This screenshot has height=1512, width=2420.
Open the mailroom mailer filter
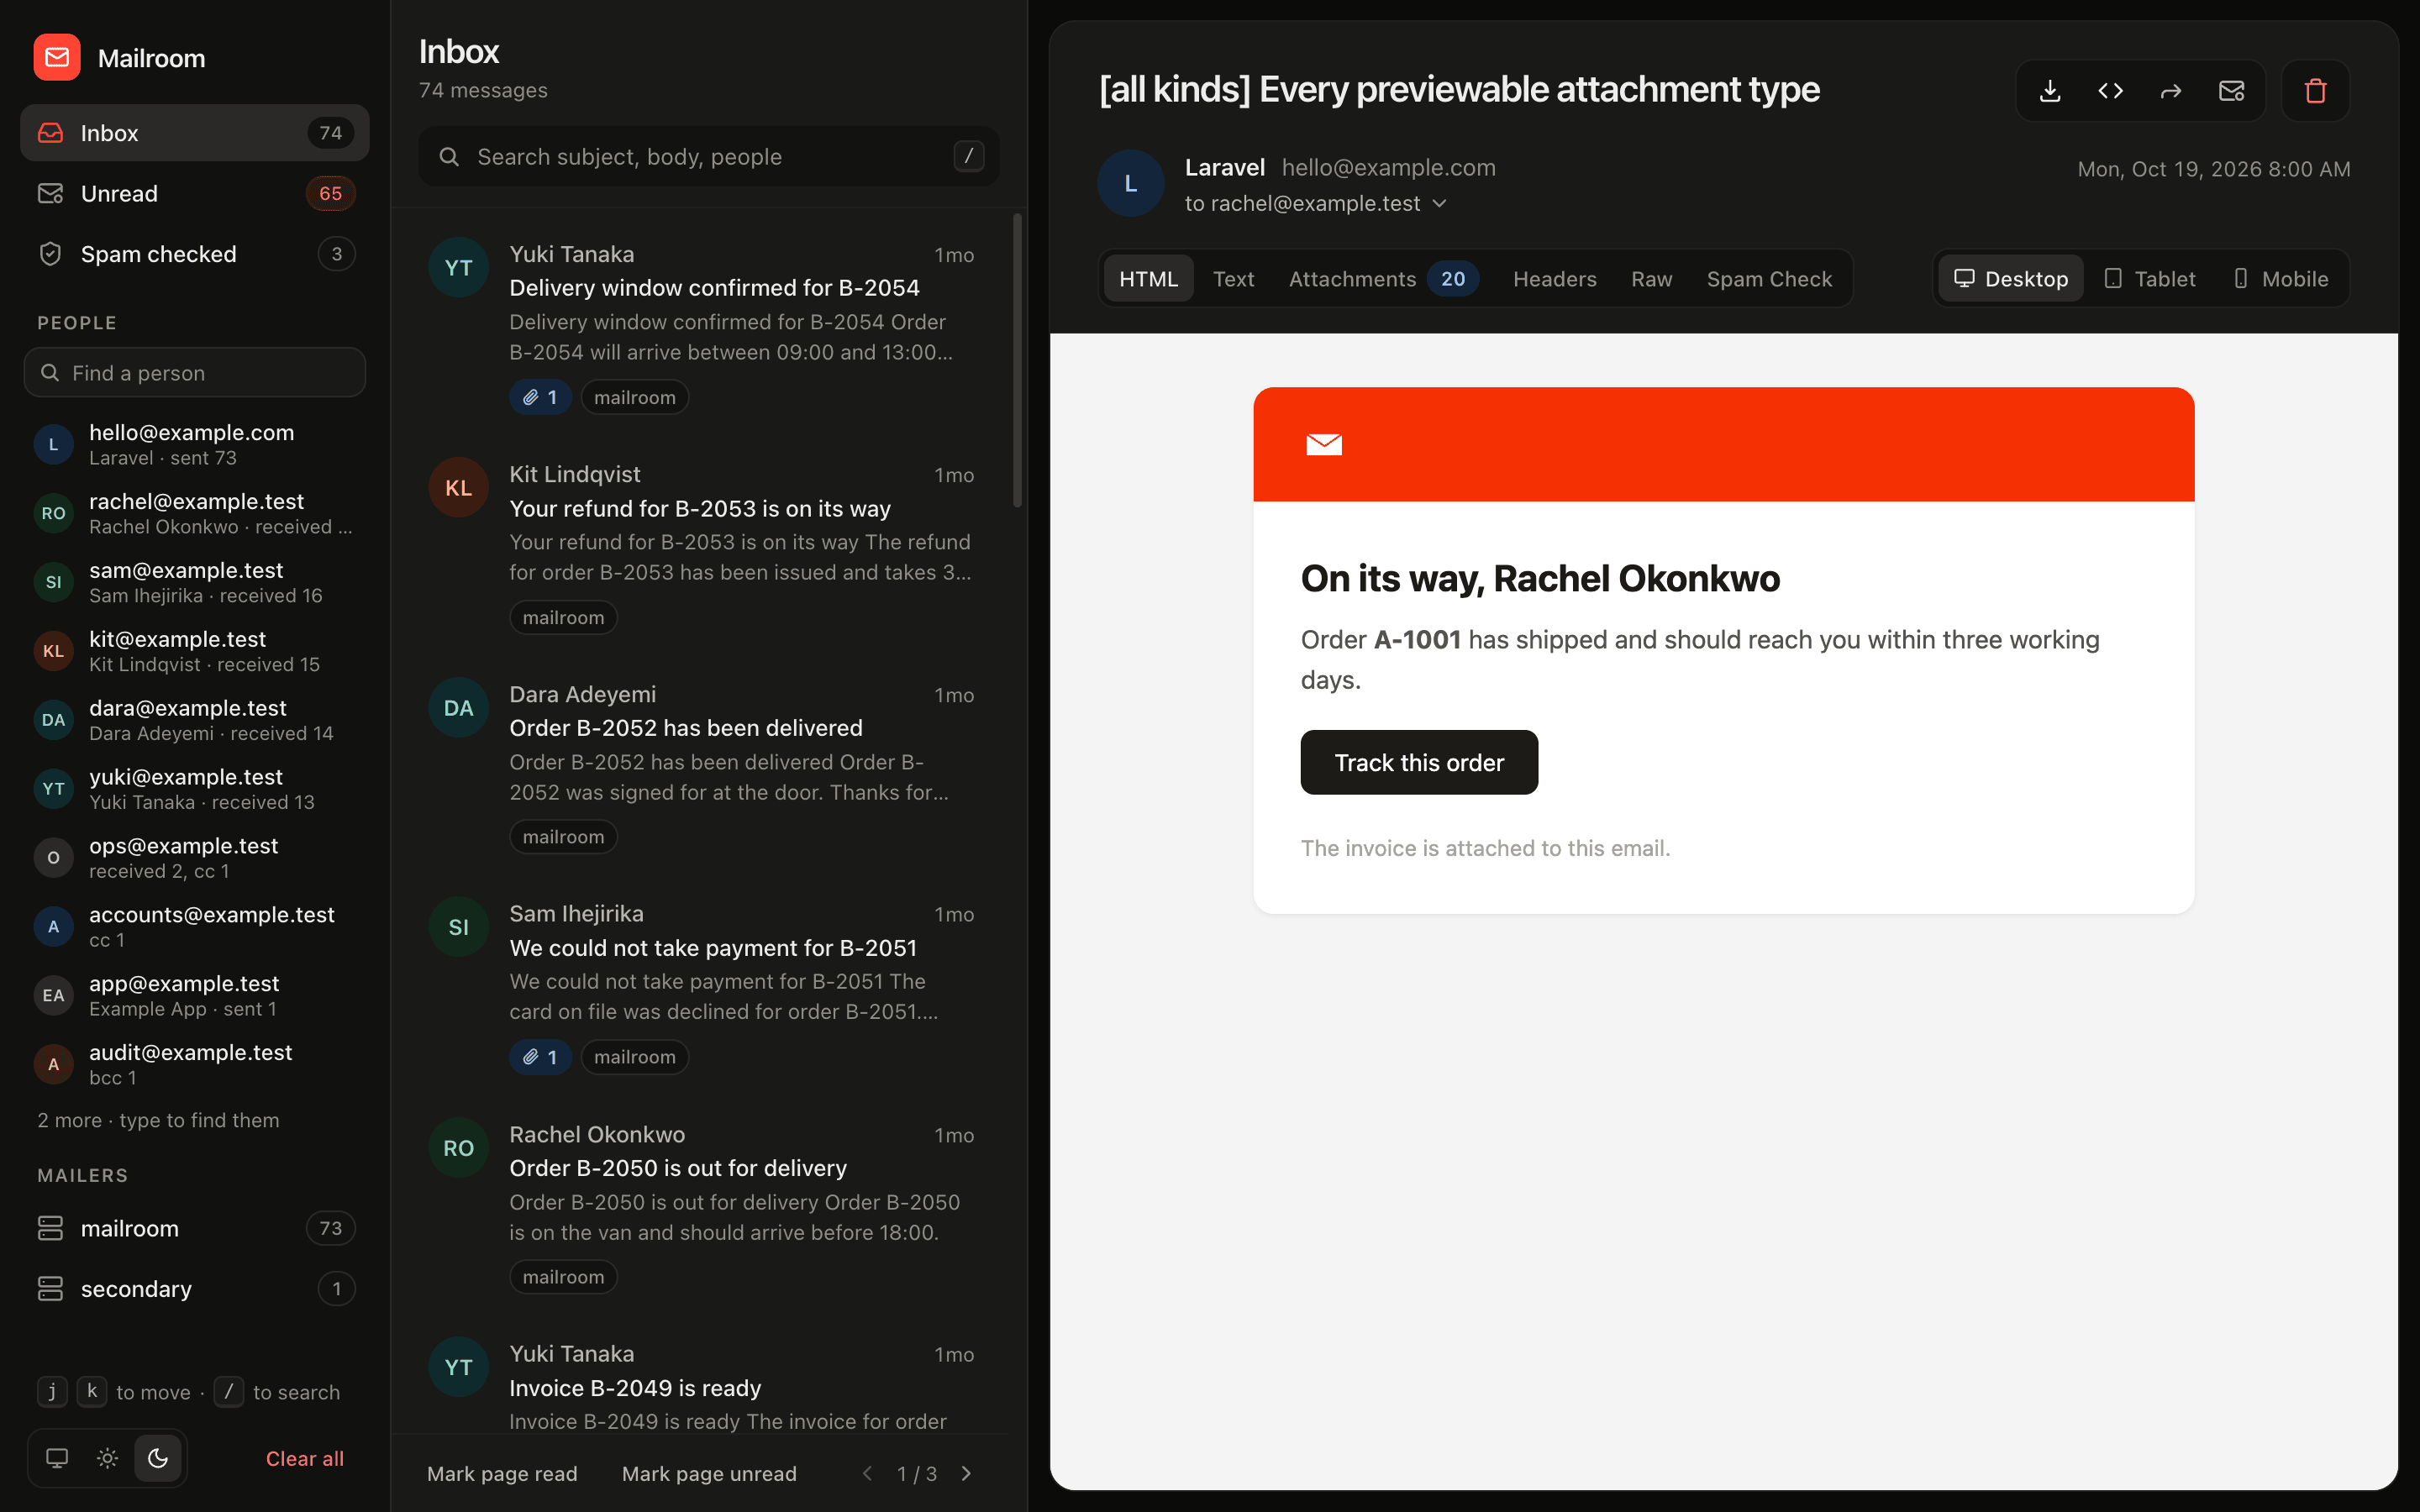click(x=195, y=1228)
